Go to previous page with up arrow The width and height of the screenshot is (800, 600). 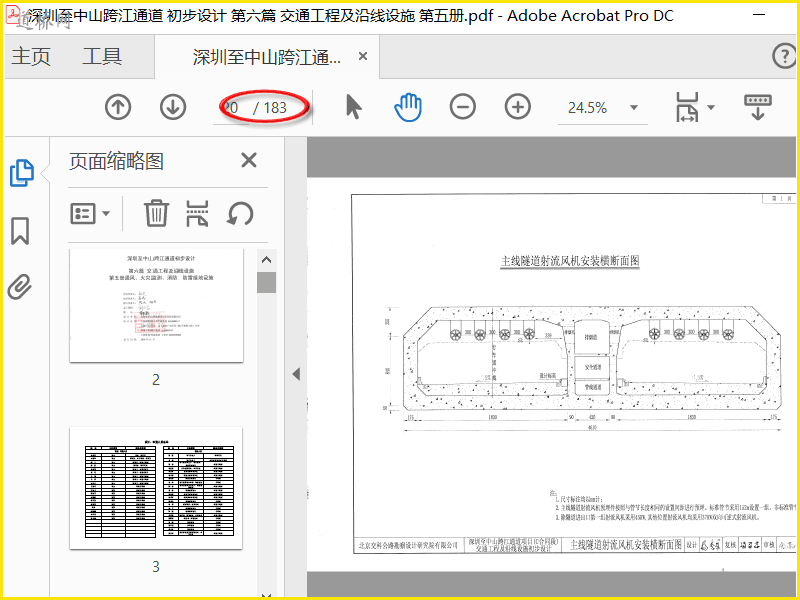tap(118, 107)
